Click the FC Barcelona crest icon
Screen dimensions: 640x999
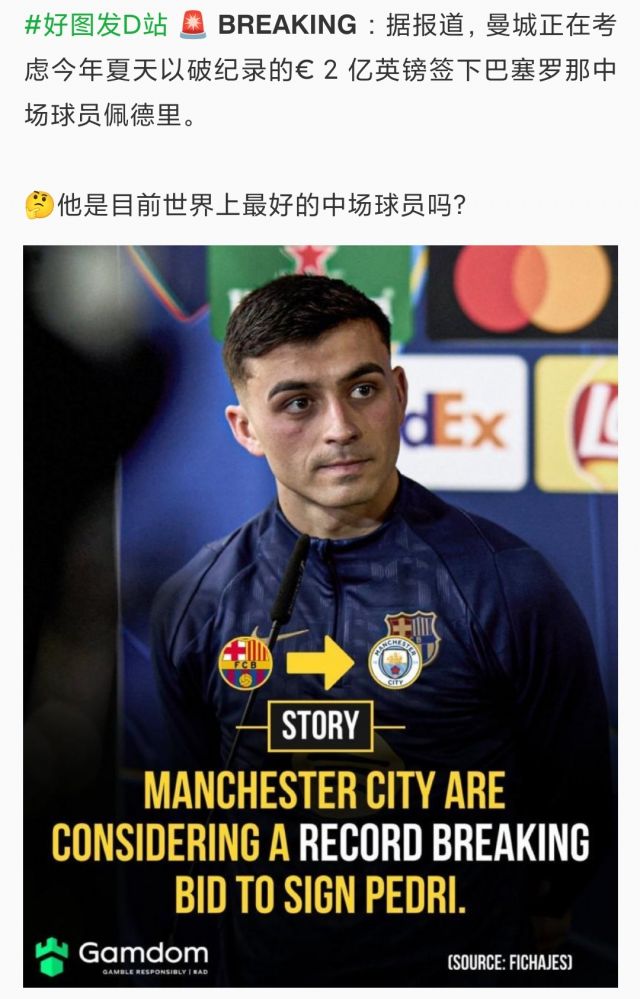(245, 663)
